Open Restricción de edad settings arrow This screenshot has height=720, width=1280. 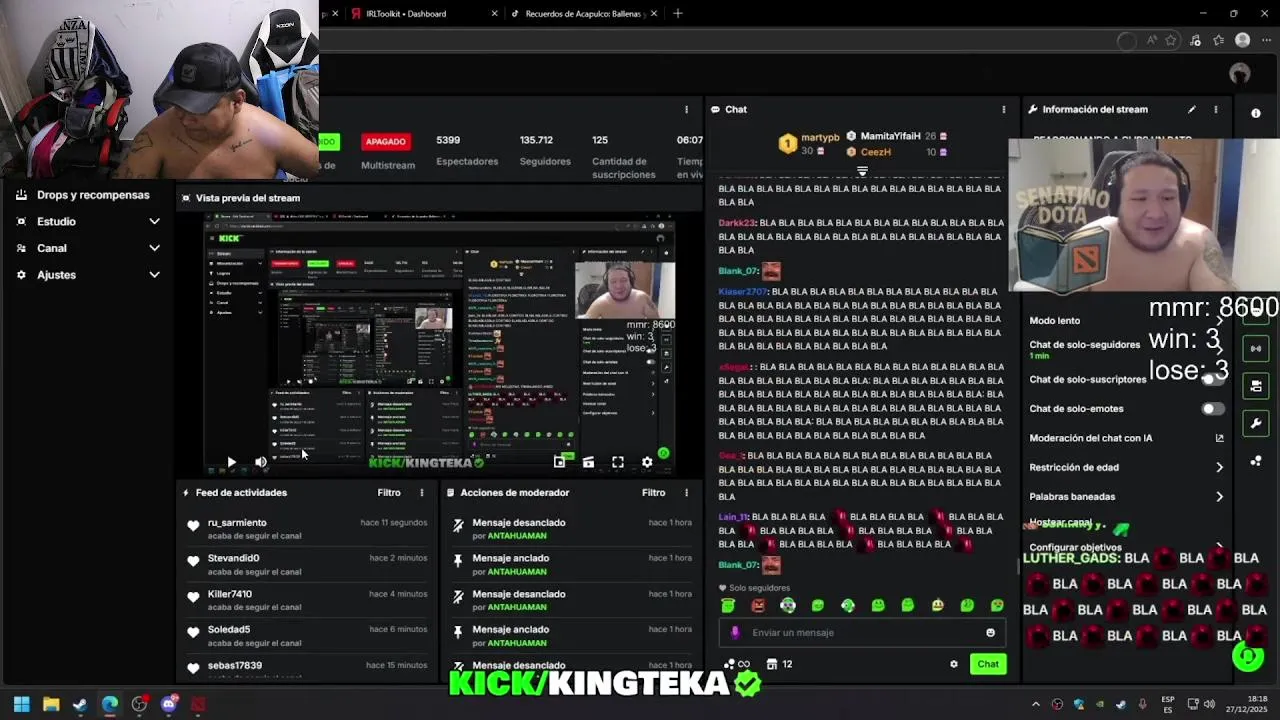[x=1219, y=467]
